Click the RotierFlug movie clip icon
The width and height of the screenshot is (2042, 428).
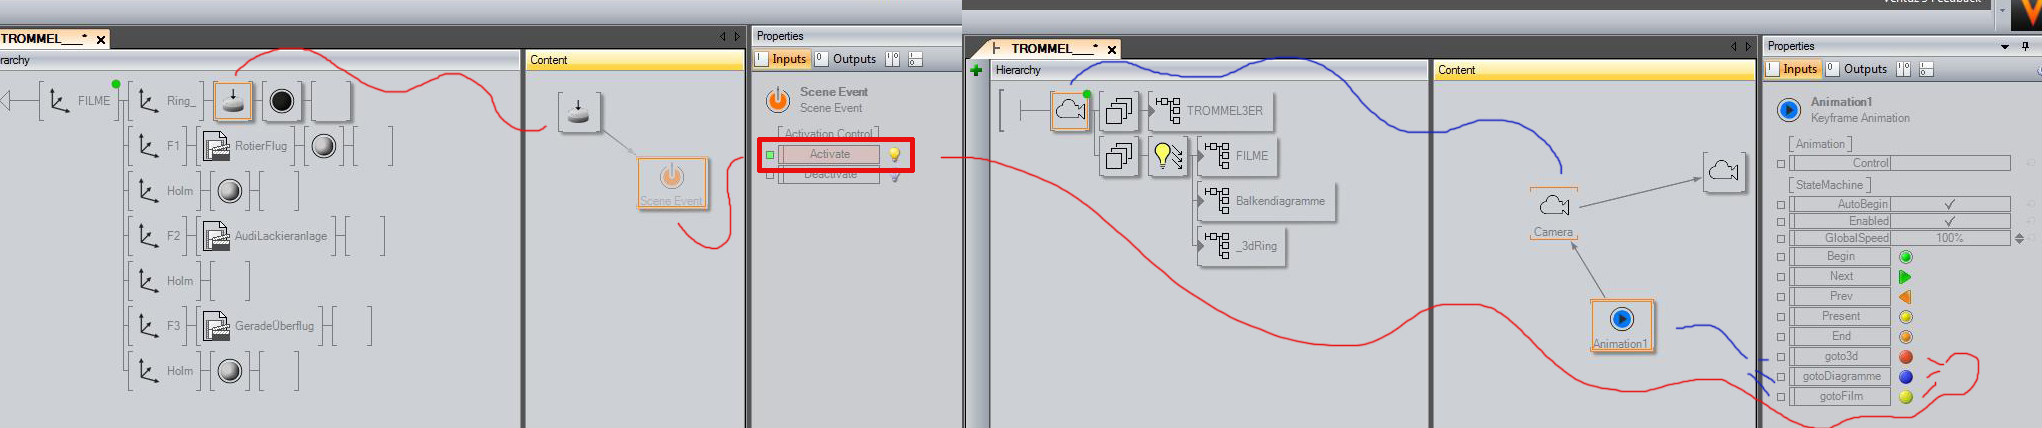216,146
